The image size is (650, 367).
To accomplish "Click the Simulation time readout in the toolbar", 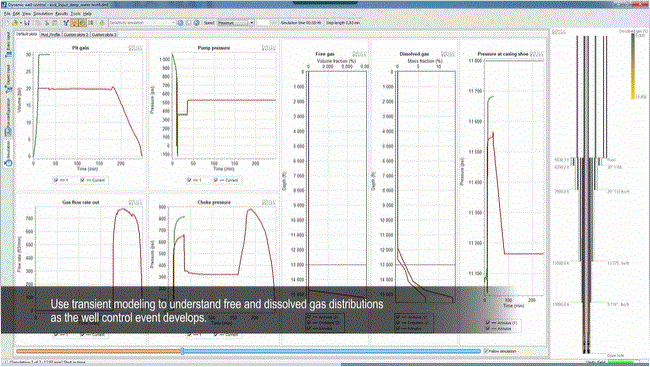I will tap(301, 23).
